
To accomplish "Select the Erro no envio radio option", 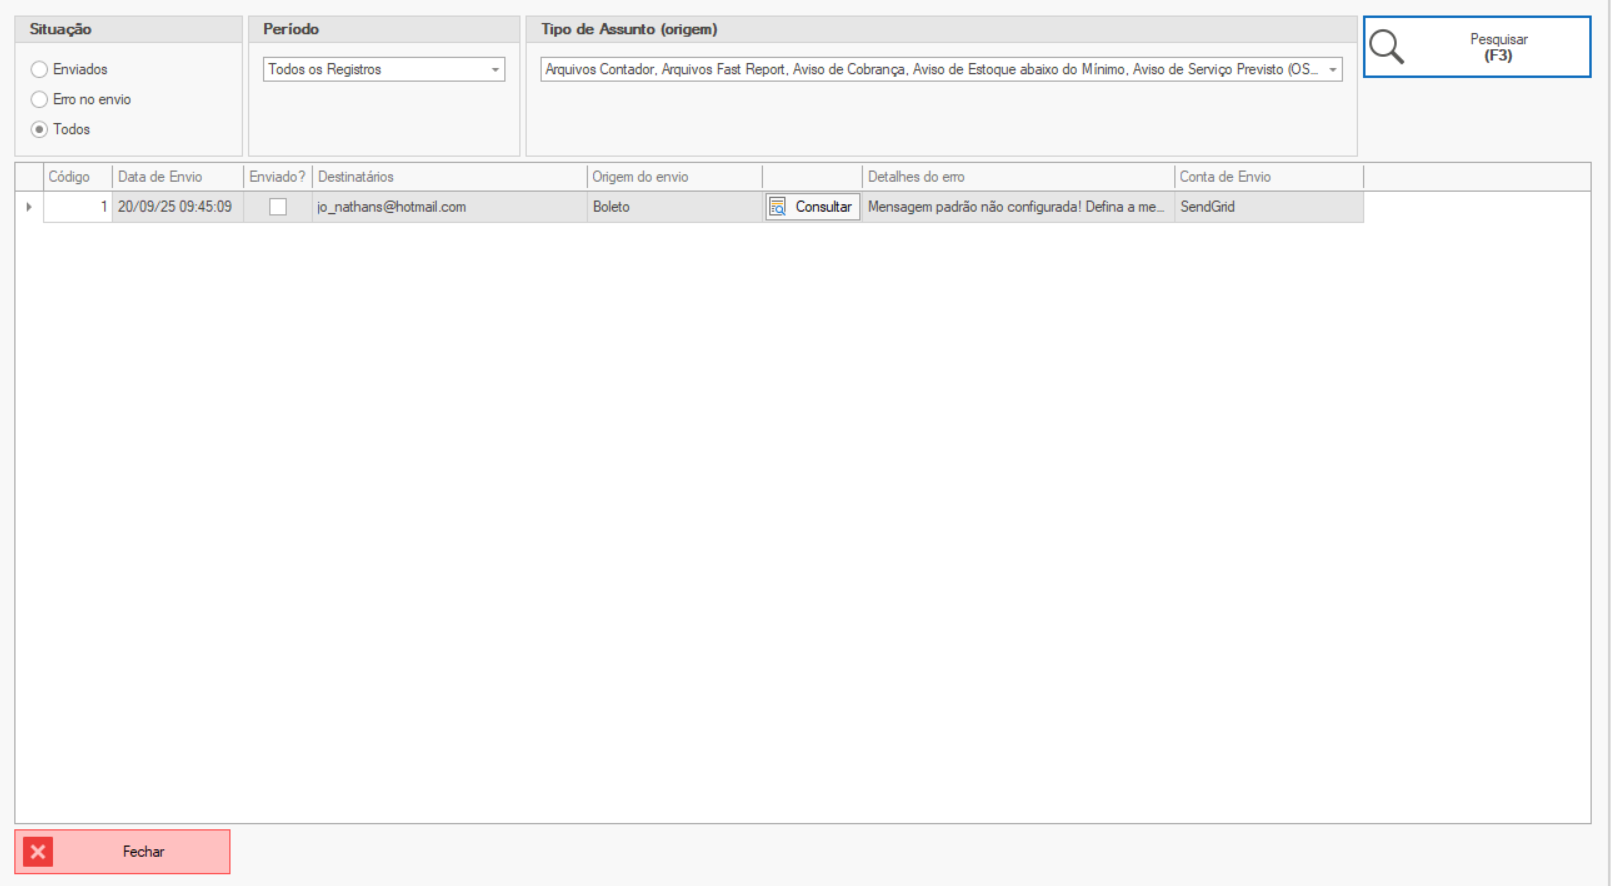I will [40, 99].
